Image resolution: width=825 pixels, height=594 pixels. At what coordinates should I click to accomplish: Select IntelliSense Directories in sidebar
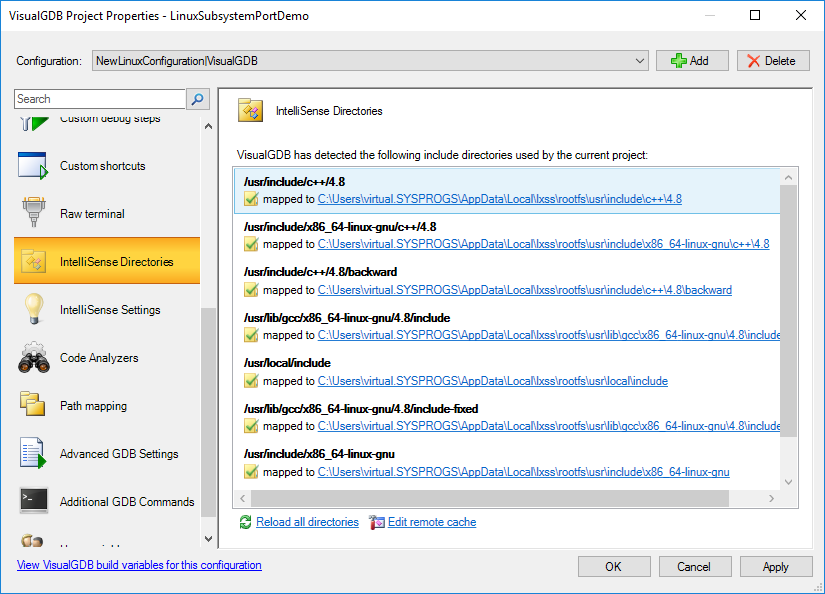click(107, 261)
